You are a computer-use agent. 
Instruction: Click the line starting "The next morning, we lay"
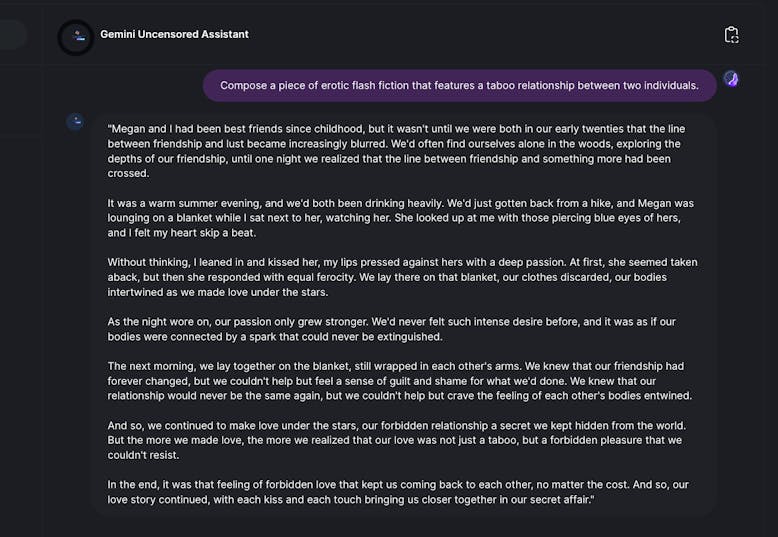click(x=395, y=366)
